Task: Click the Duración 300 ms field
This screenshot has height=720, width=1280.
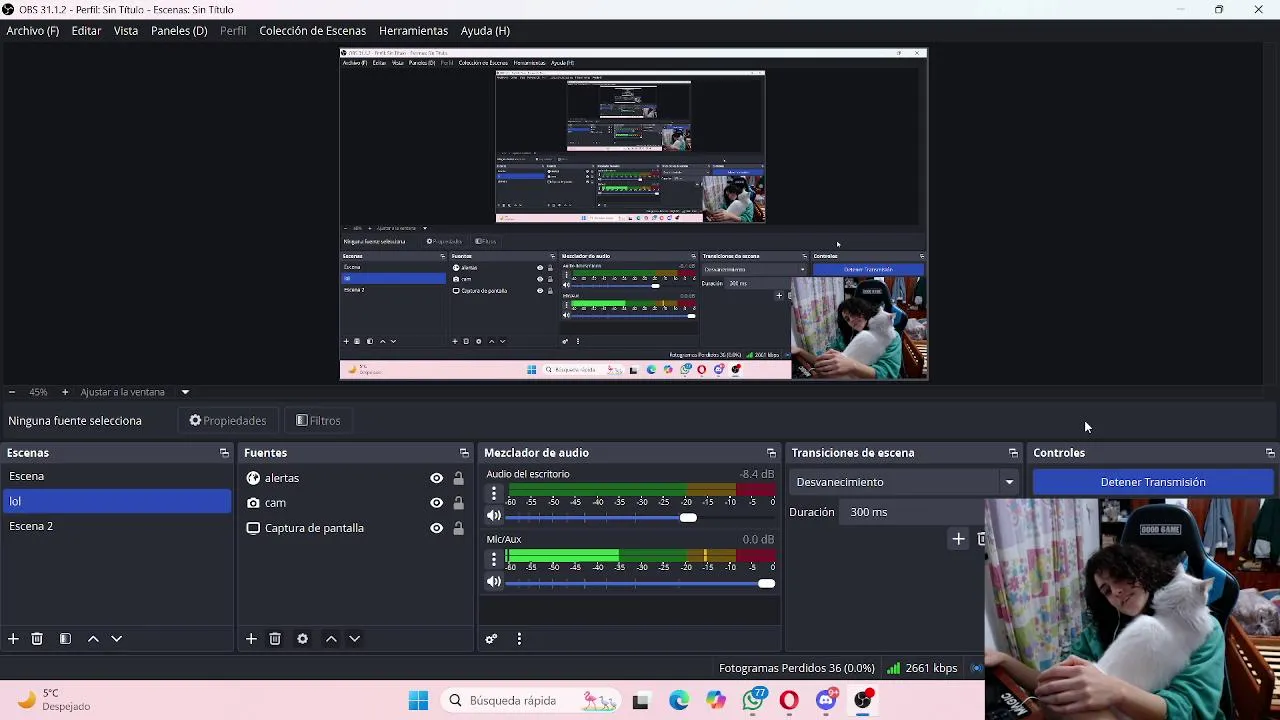Action: [909, 512]
